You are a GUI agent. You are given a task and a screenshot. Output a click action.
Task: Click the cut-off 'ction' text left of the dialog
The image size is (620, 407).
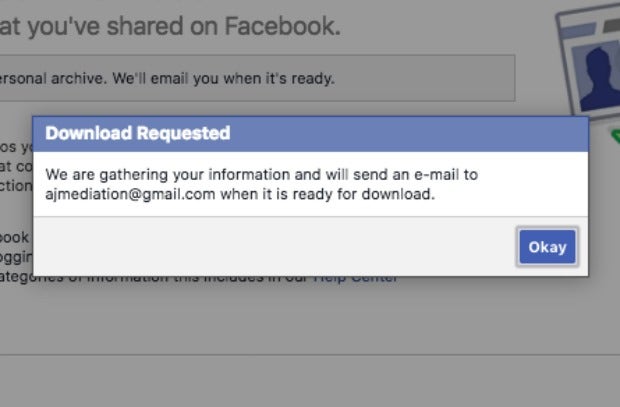[16, 186]
